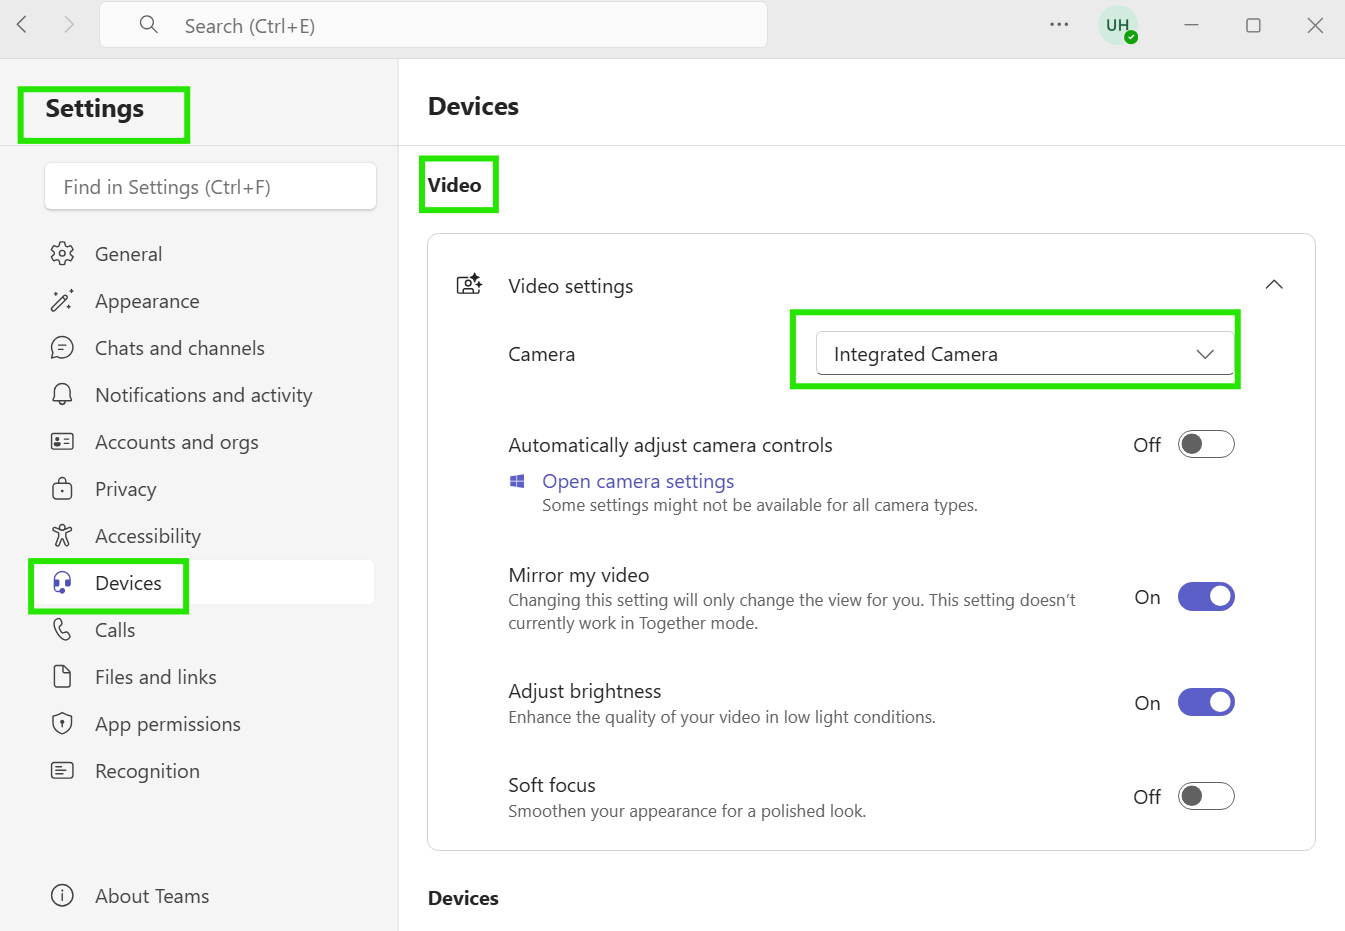Go back with the left arrow
Viewport: 1345px width, 931px height.
pos(22,25)
